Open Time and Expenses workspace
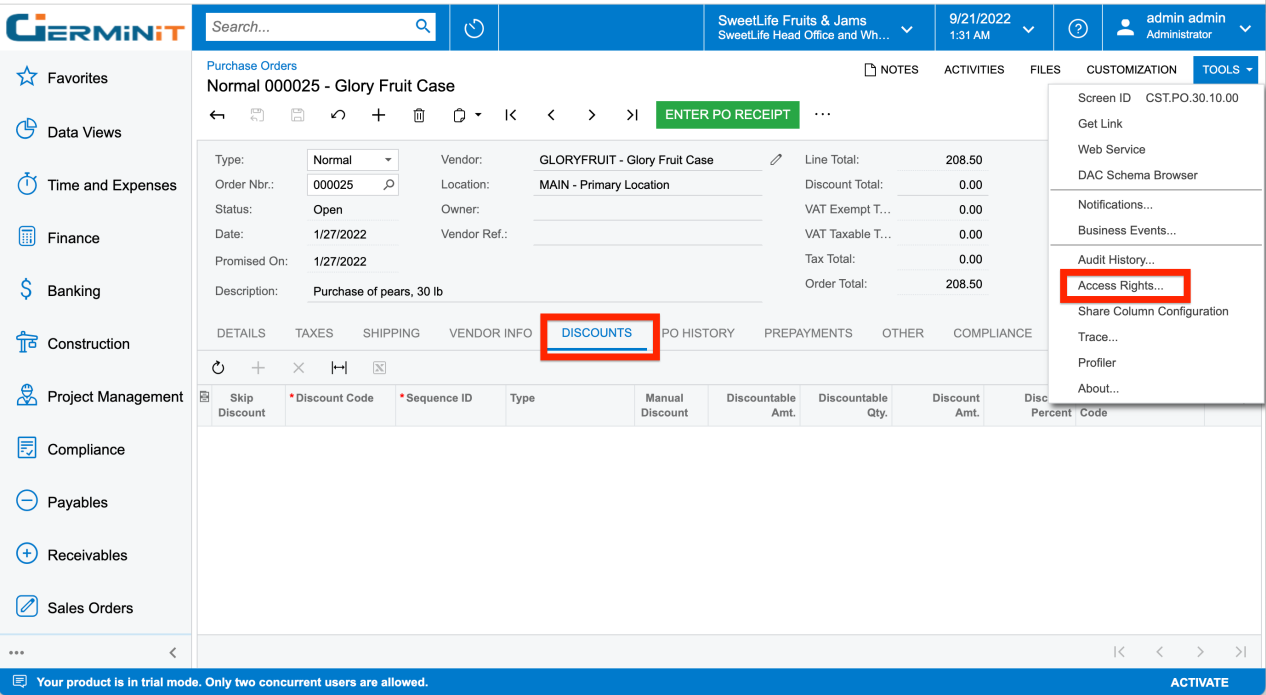This screenshot has width=1266, height=695. 96,185
